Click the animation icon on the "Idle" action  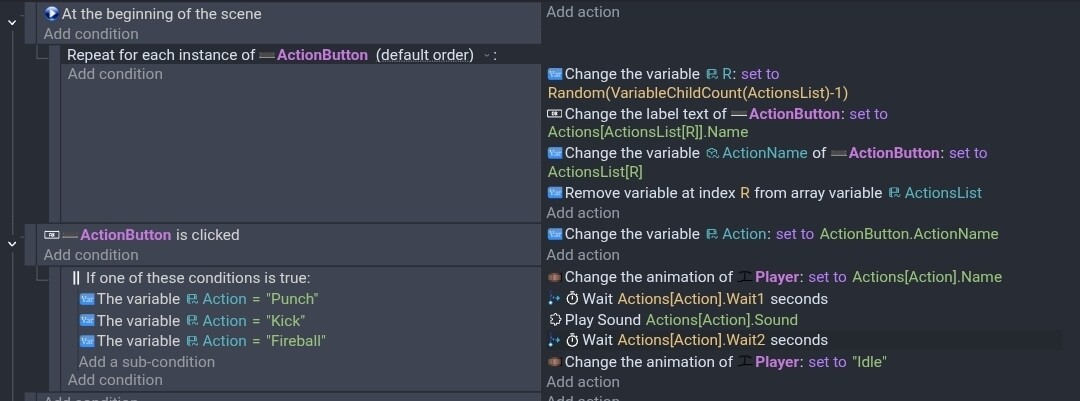[x=555, y=362]
